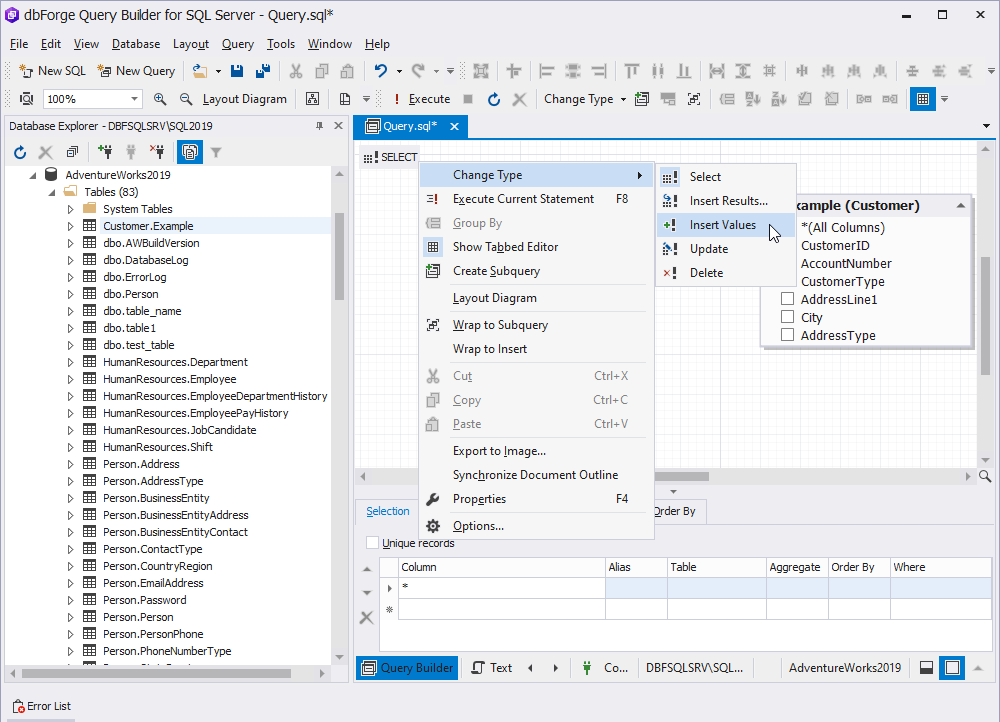This screenshot has height=722, width=1000.
Task: Close the Database Explorer panel
Action: pyautogui.click(x=339, y=126)
